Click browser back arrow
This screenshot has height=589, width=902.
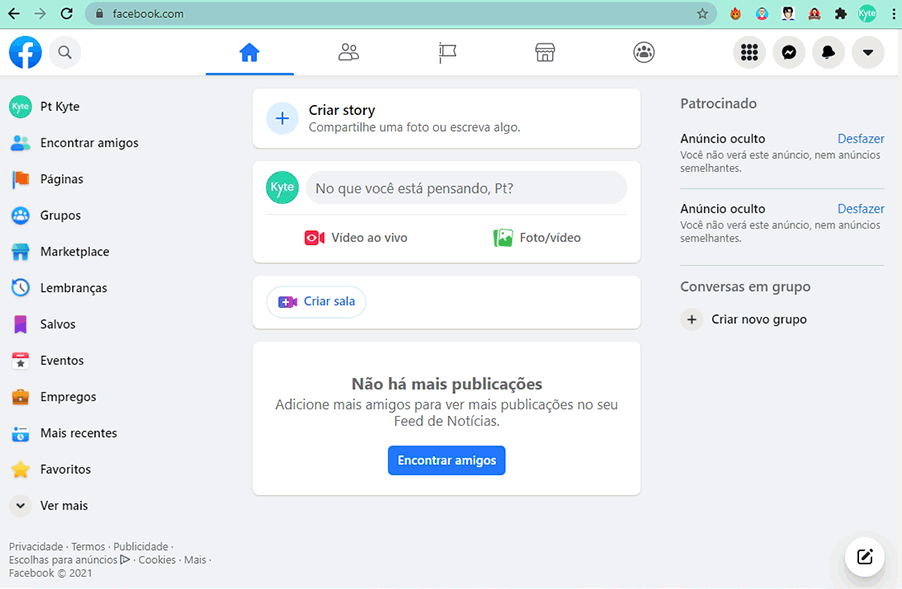click(14, 13)
